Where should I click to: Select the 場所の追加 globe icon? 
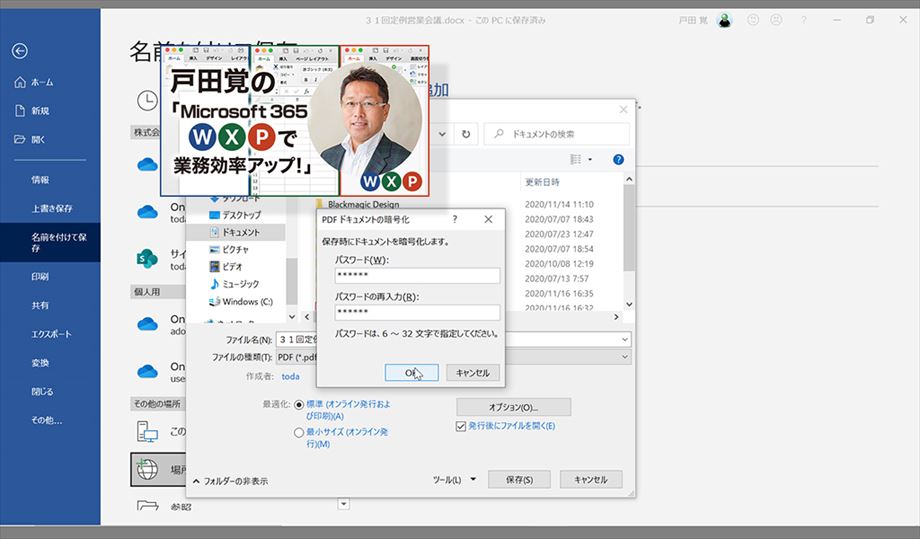[x=147, y=469]
